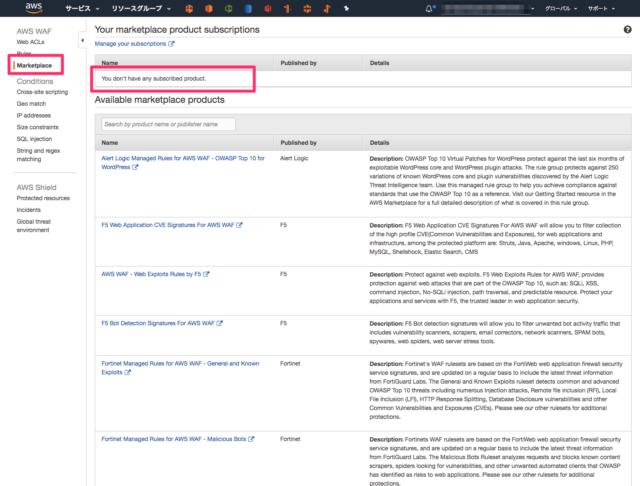
Task: Expand the サービス menu
Action: tap(82, 8)
